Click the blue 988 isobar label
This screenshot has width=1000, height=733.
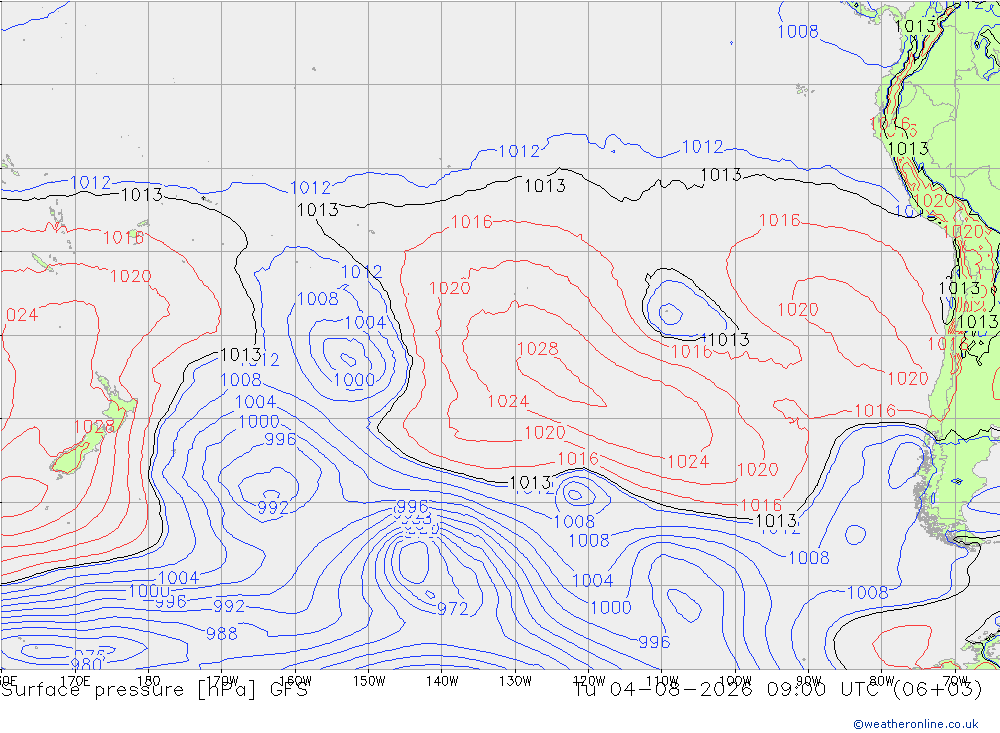(222, 633)
